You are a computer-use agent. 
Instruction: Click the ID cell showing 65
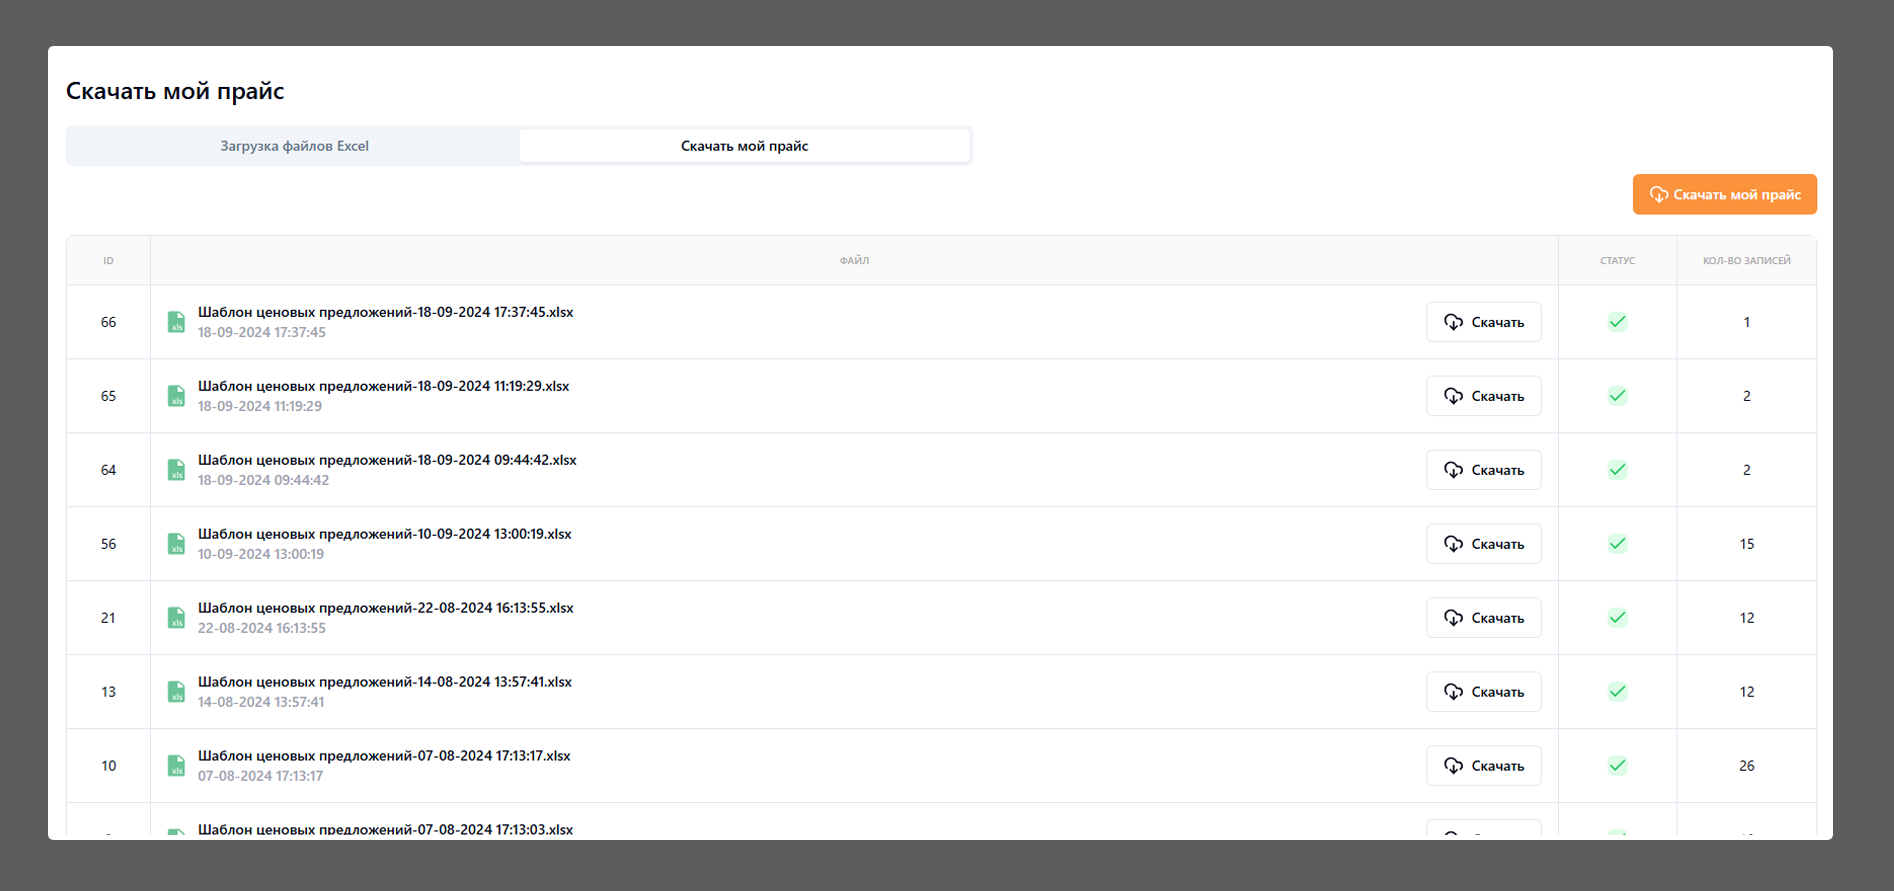108,396
